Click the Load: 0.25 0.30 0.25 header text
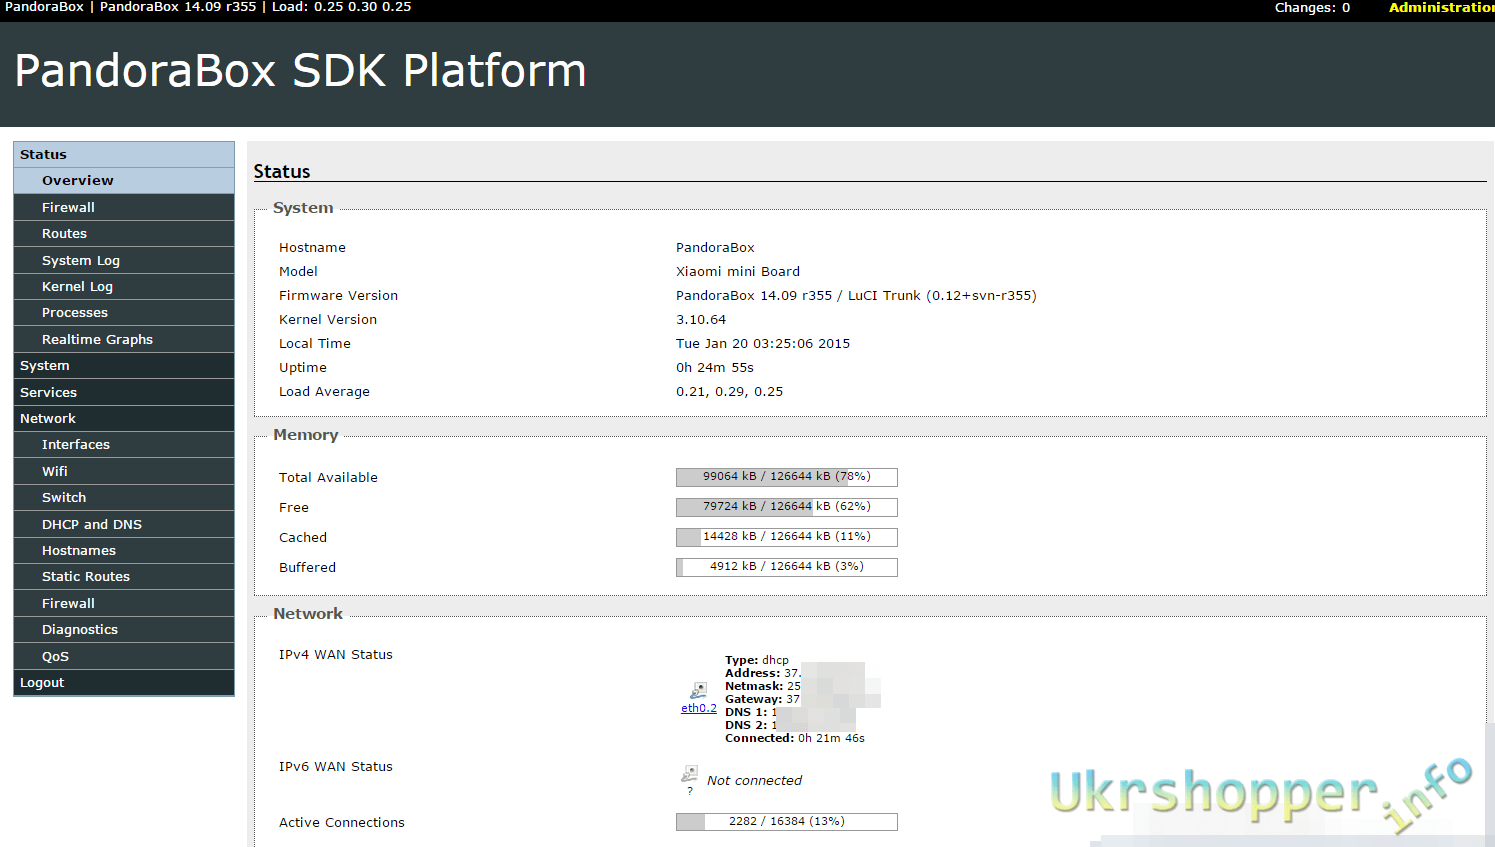Viewport: 1495px width, 847px height. pos(341,7)
